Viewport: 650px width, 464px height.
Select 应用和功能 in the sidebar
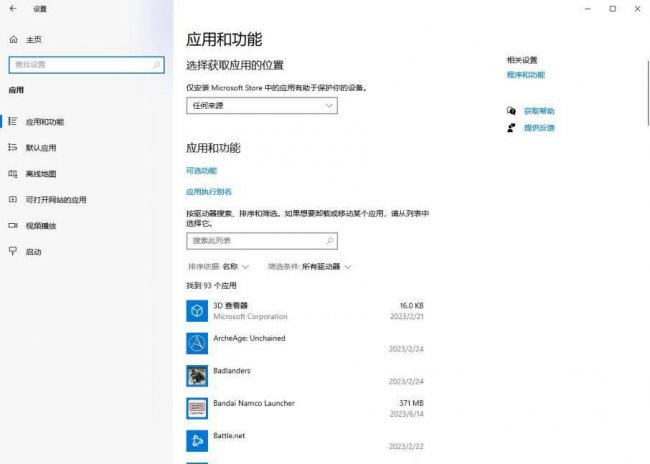tap(87, 121)
